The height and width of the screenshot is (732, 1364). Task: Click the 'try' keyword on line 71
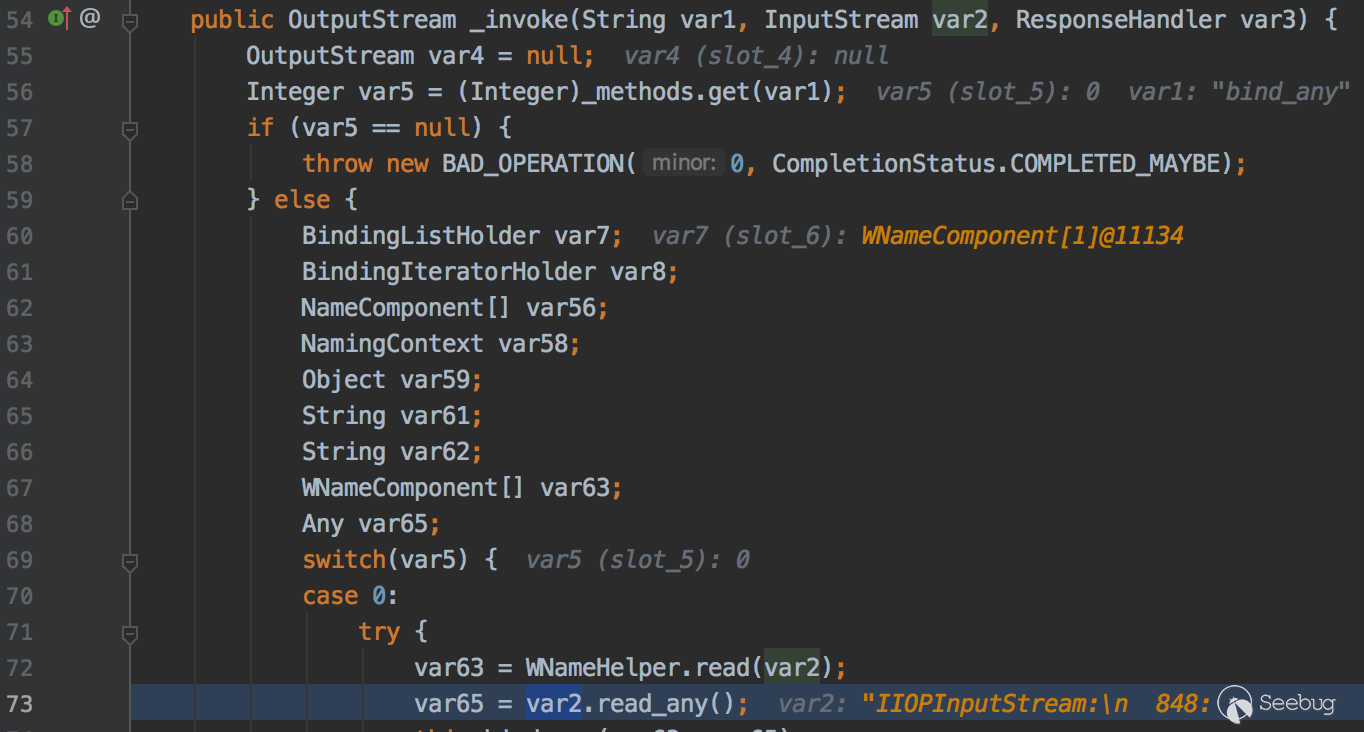click(x=380, y=631)
